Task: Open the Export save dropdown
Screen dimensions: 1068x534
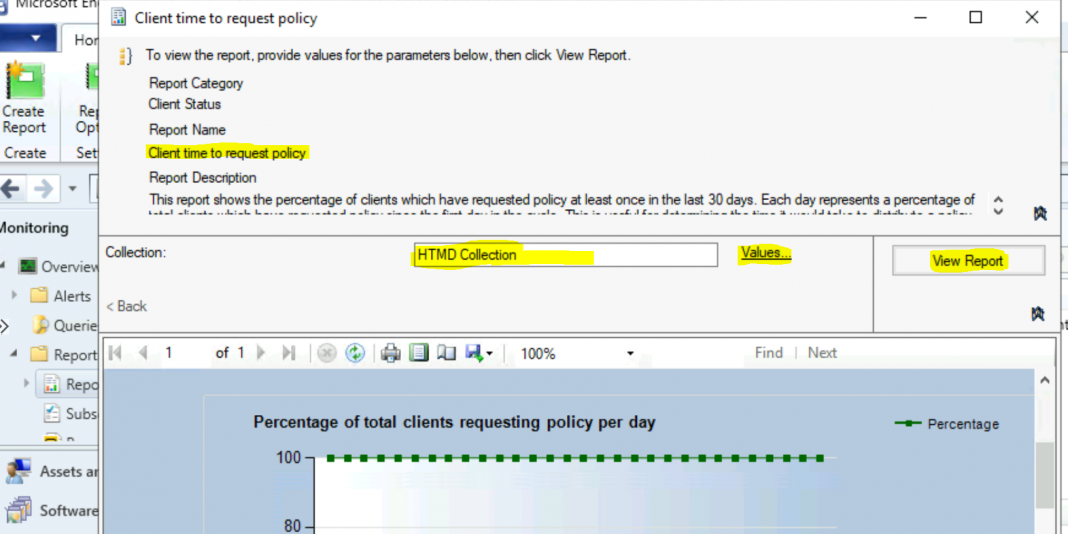Action: pyautogui.click(x=479, y=353)
